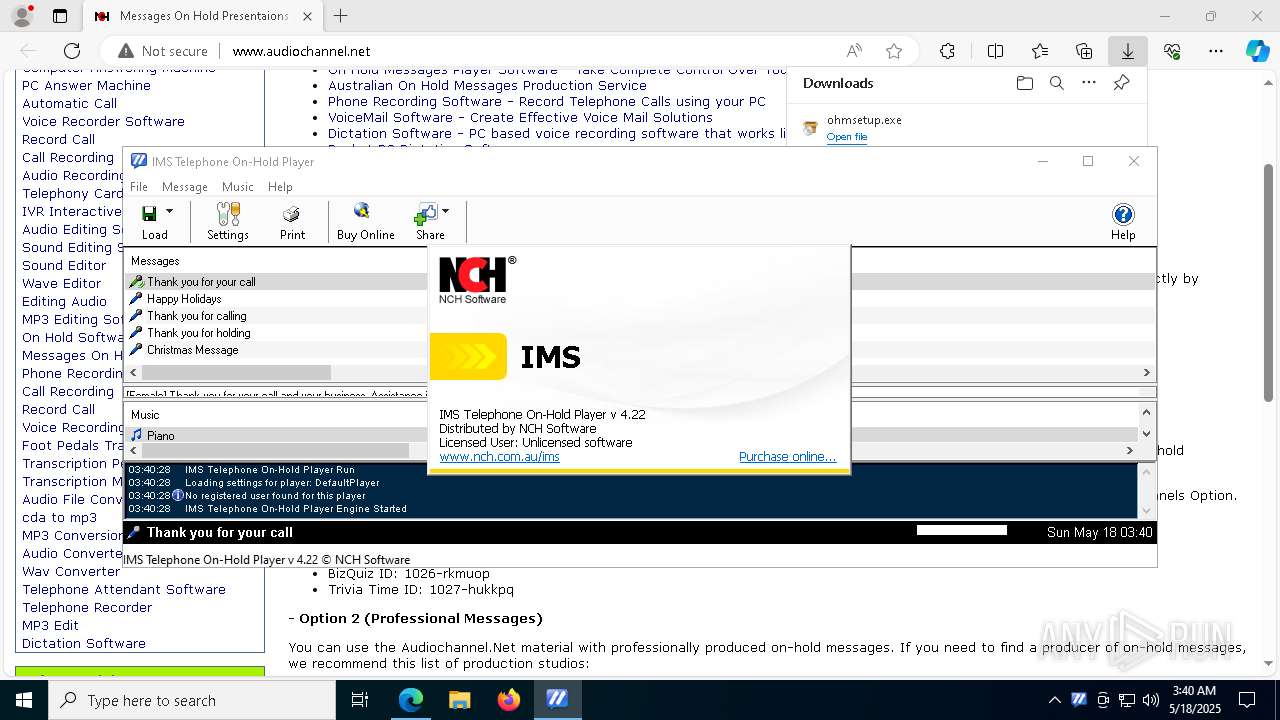Open Settings in the IMS toolbar
This screenshot has width=1280, height=720.
point(228,221)
